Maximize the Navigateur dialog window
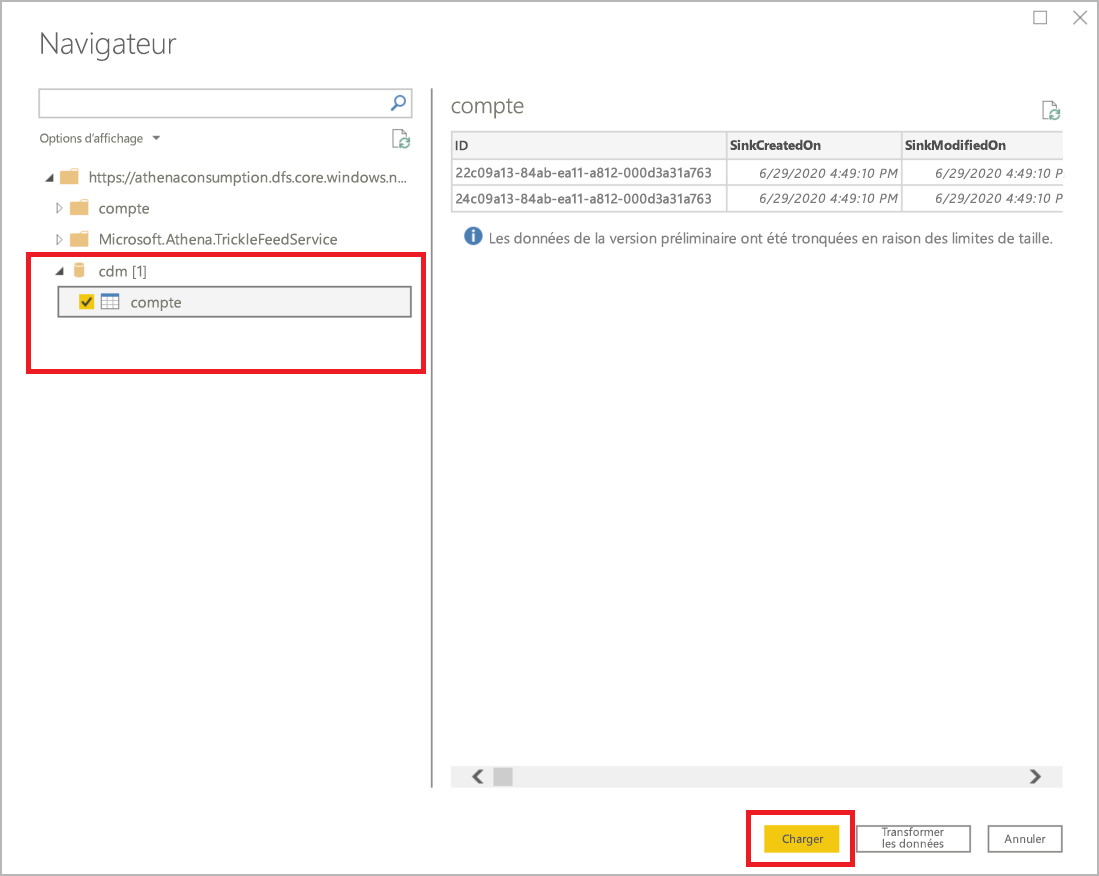Viewport: 1099px width, 876px height. pos(1040,18)
